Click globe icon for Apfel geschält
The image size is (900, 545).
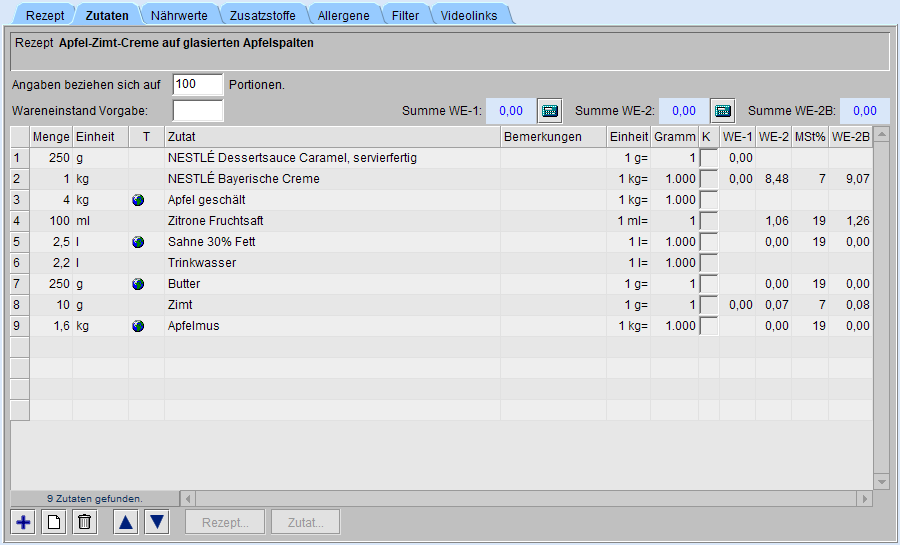[138, 200]
